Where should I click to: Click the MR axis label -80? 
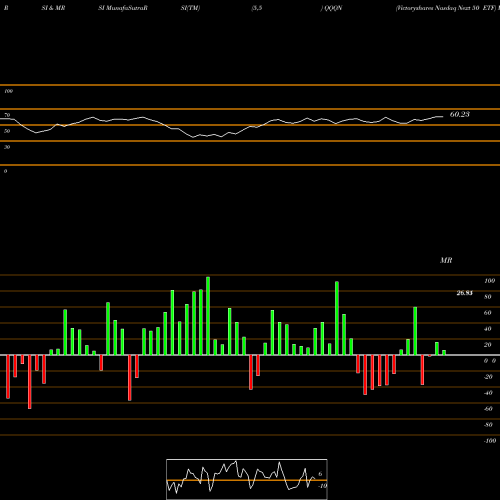coord(488,425)
